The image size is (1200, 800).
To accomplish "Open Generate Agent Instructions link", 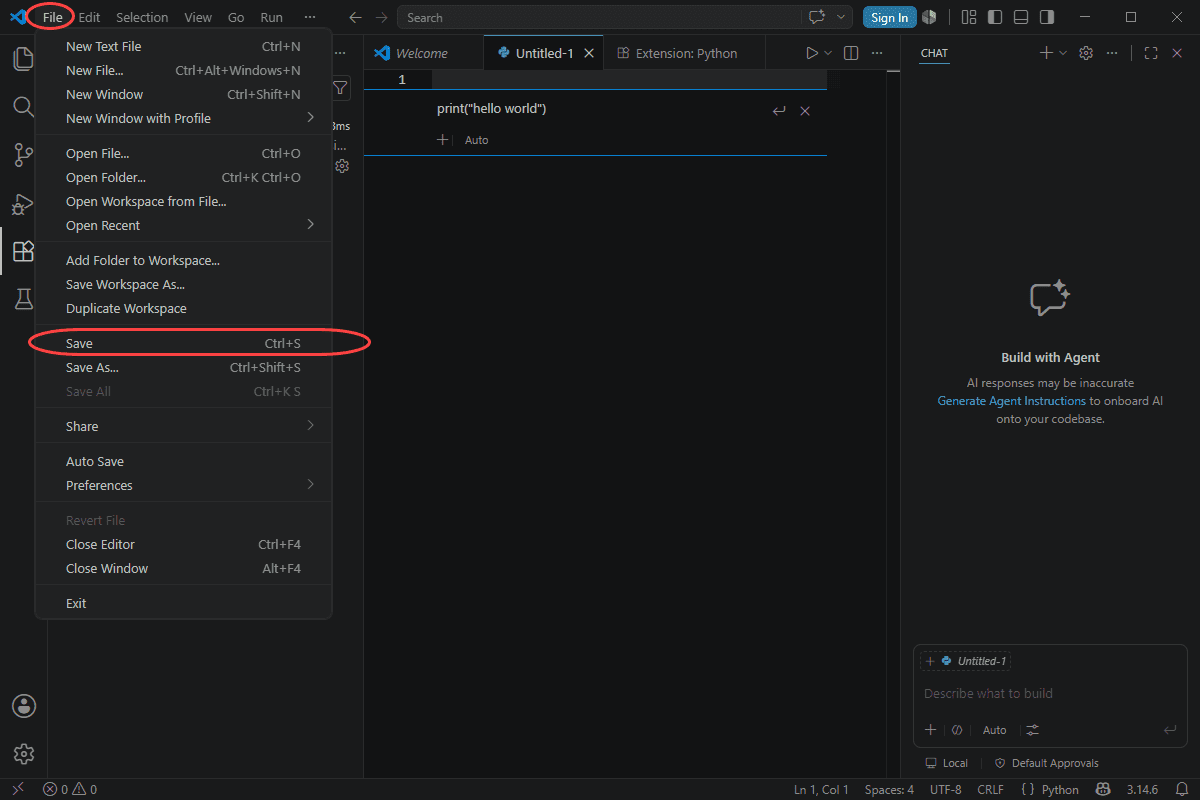I will pyautogui.click(x=1011, y=401).
